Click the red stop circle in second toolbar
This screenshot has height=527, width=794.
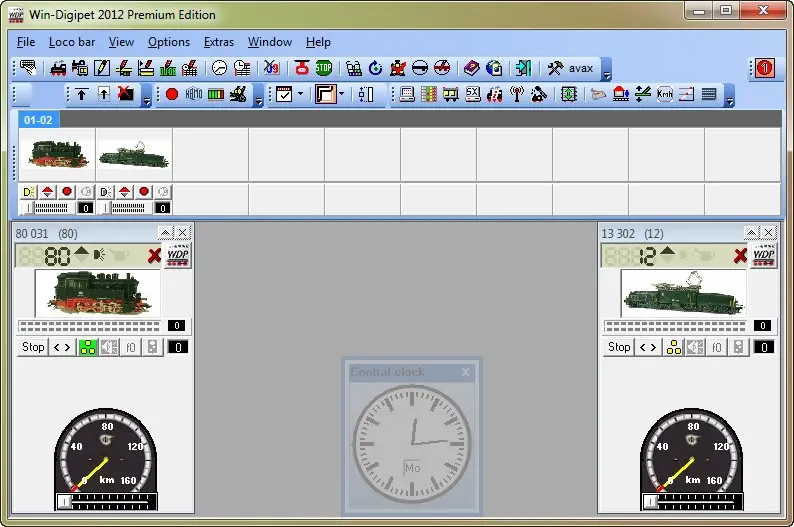coord(172,94)
